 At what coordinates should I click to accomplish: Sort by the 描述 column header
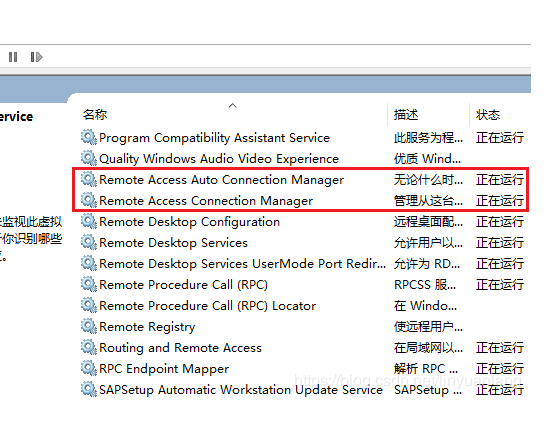click(406, 115)
